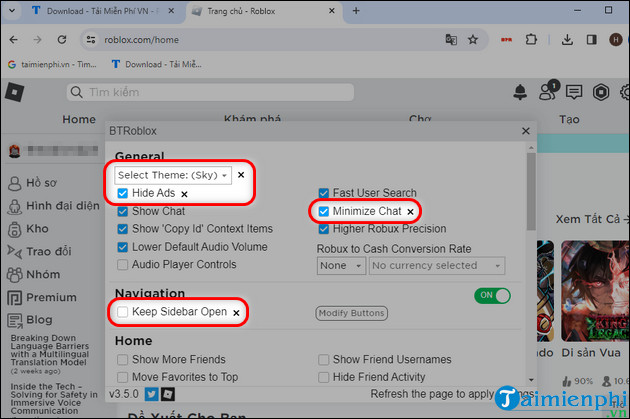Click the Tìm kiếm search field
Viewport: 630px width, 419px height.
point(210,92)
